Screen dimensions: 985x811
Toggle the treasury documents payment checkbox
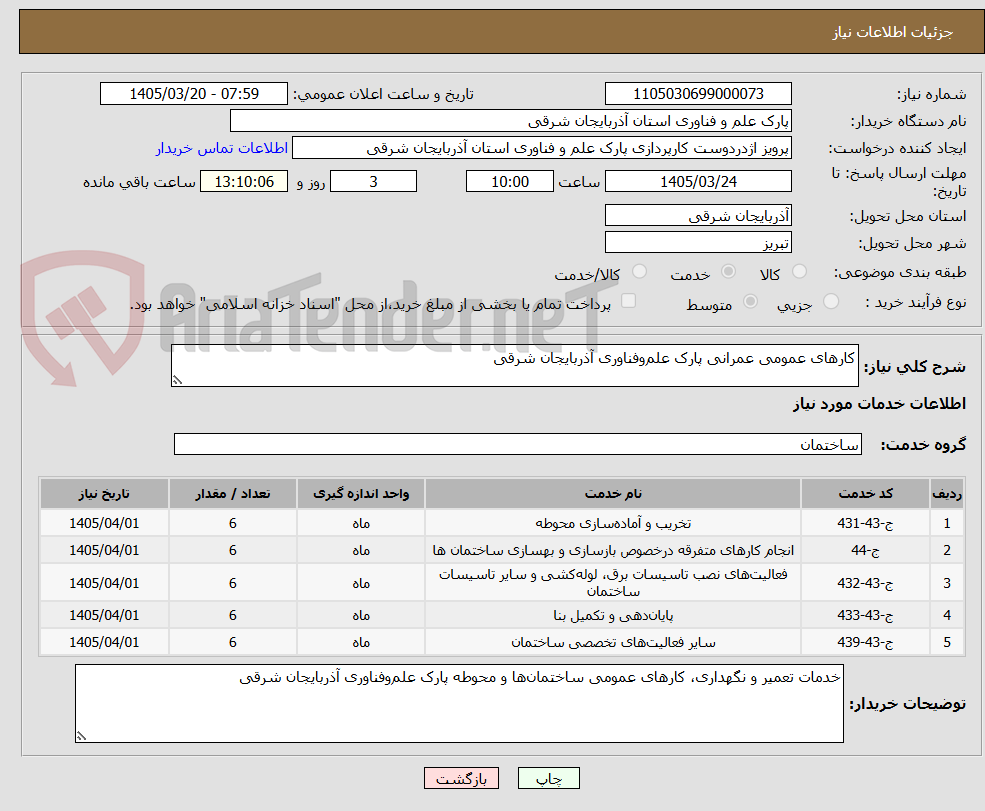628,302
